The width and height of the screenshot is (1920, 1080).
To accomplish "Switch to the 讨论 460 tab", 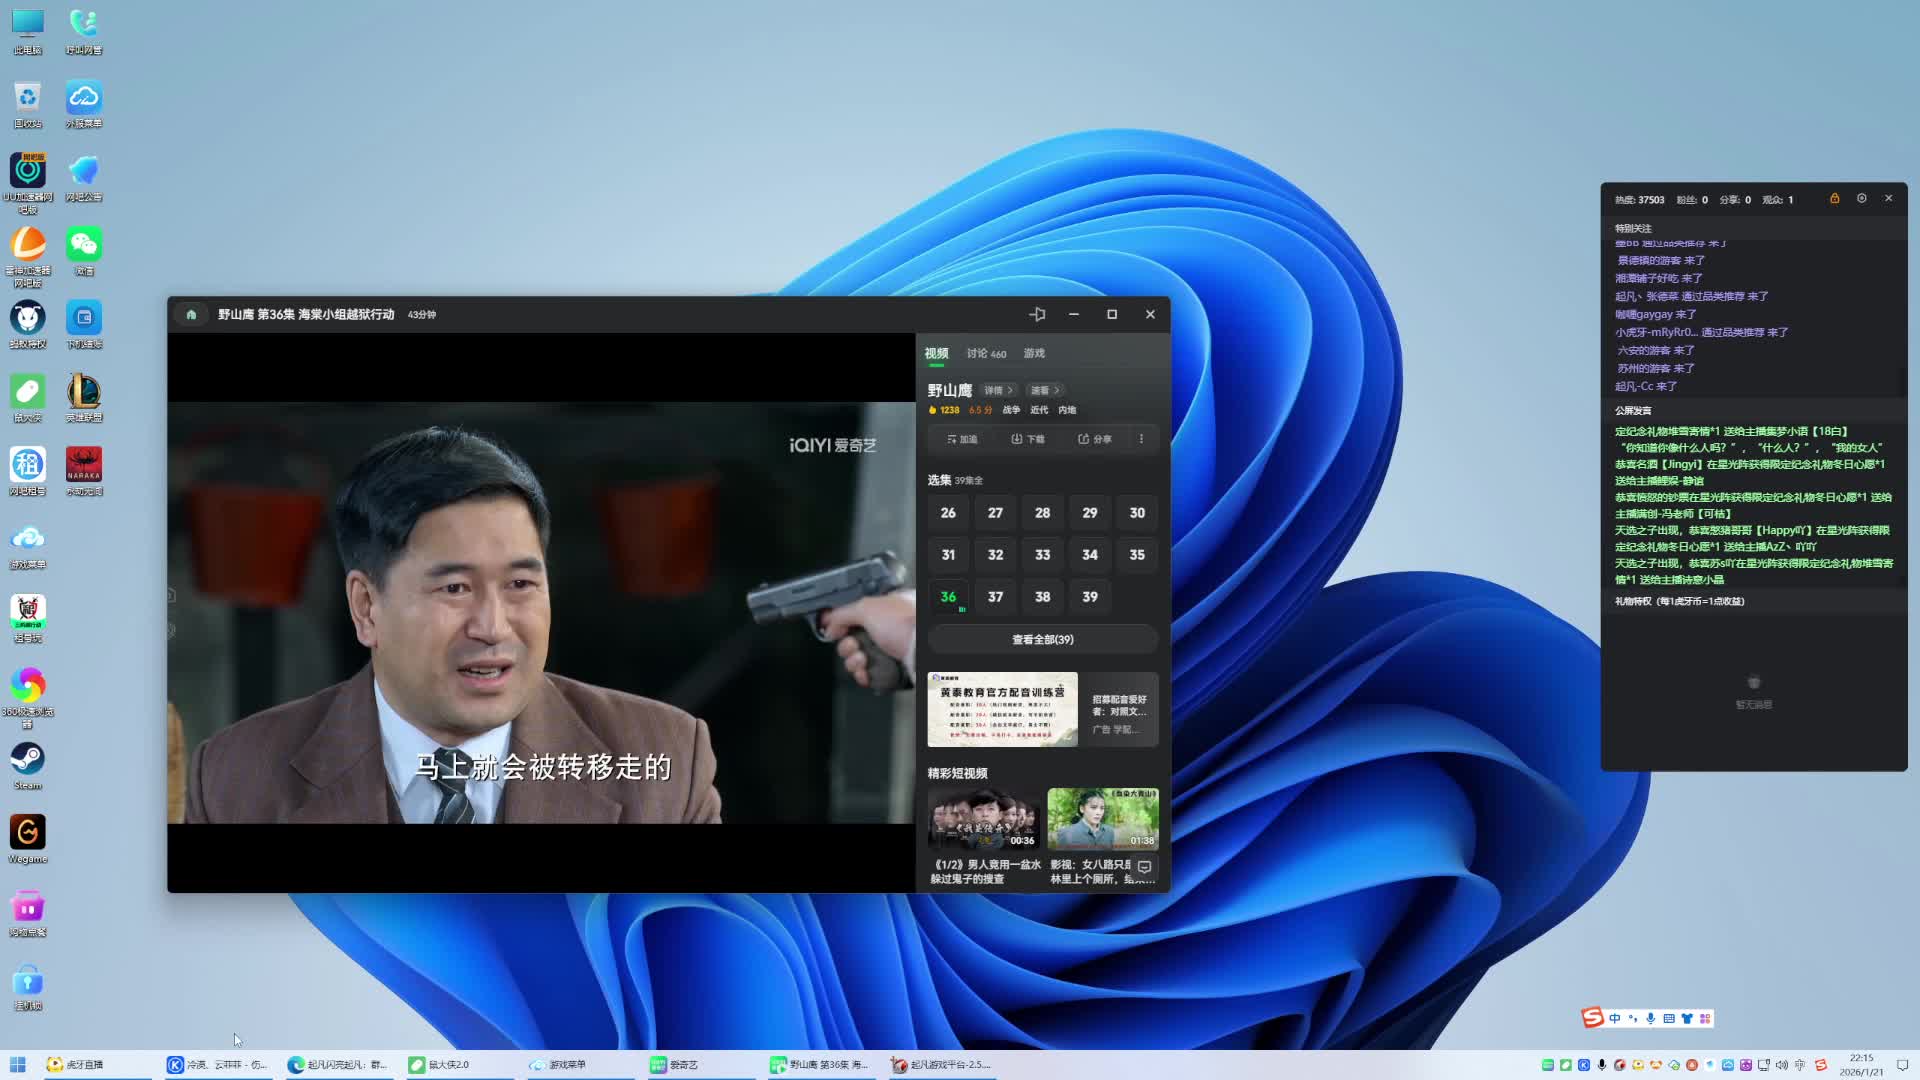I will (x=985, y=354).
